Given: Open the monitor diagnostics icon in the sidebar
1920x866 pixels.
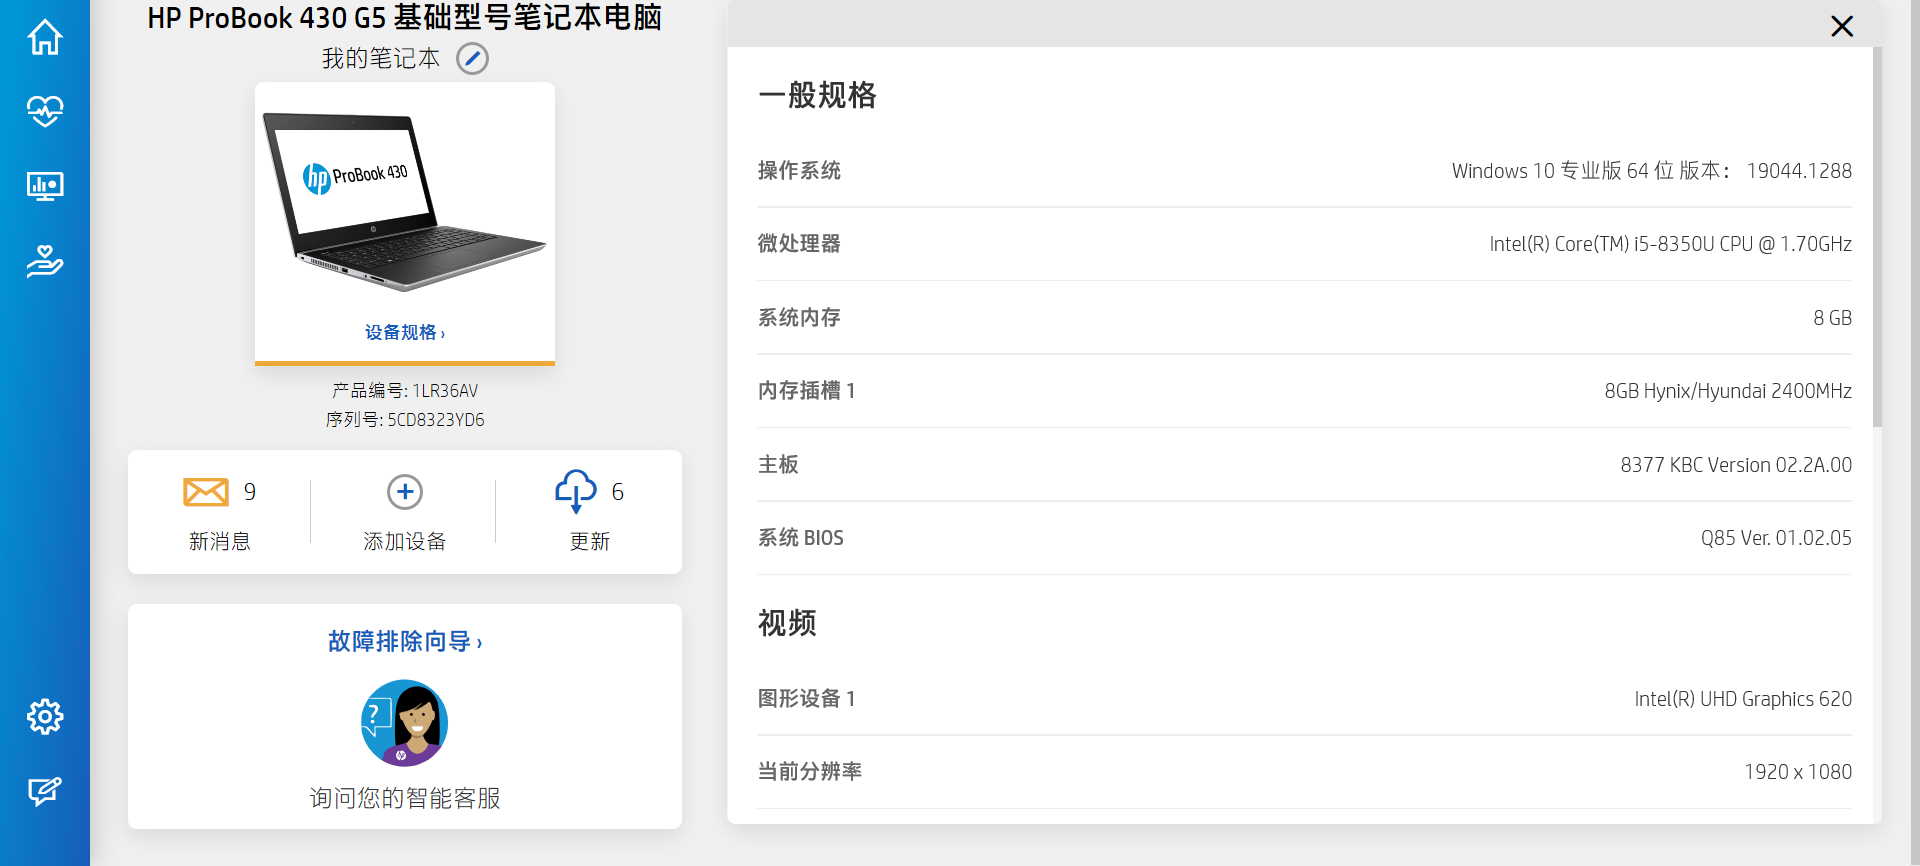Looking at the screenshot, I should coord(45,186).
